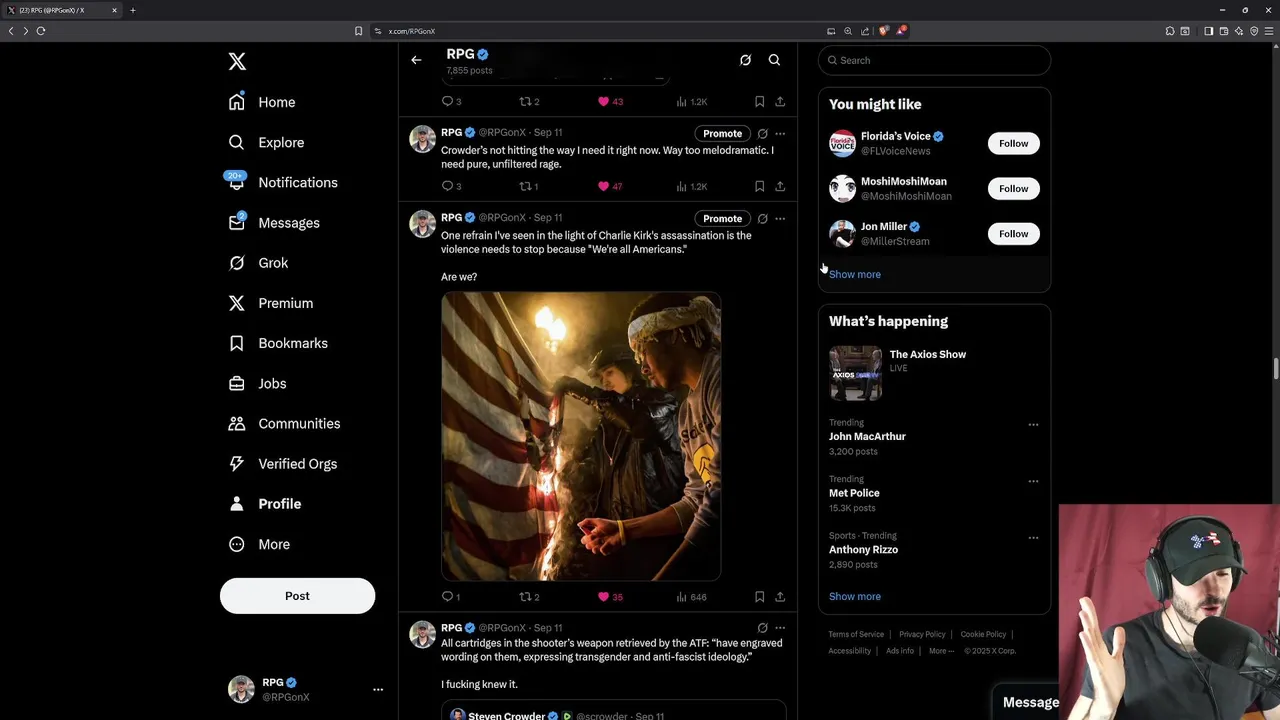Toggle bookmark on burning flag post
The height and width of the screenshot is (720, 1280).
point(759,597)
